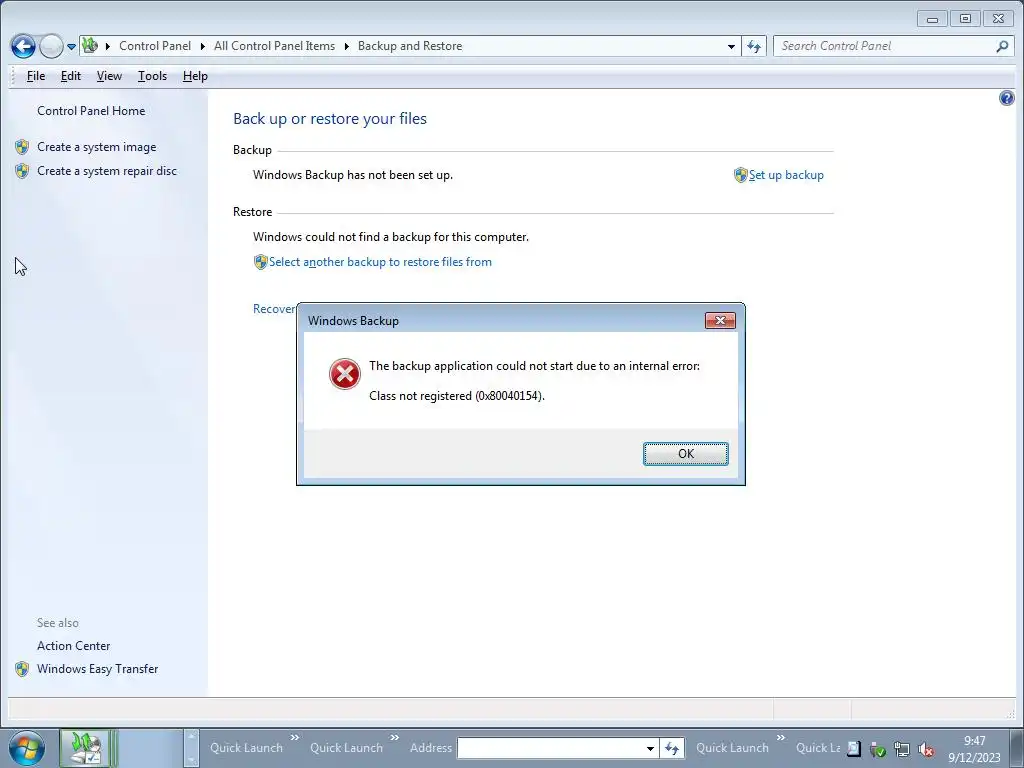This screenshot has height=768, width=1024.
Task: Go to Control Panel Home
Action: [x=91, y=110]
